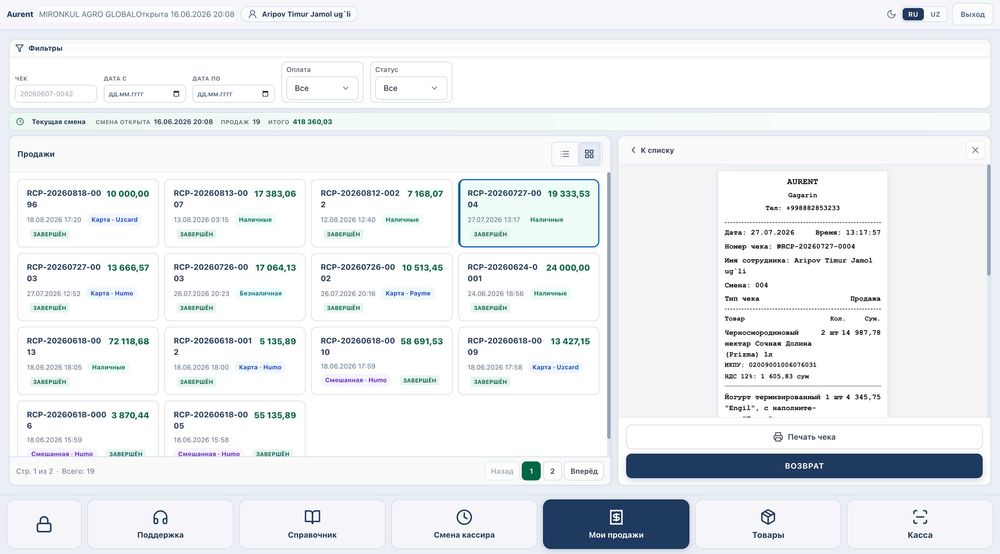The width and height of the screenshot is (1000, 554).
Task: Switch language to RU
Action: (x=913, y=14)
